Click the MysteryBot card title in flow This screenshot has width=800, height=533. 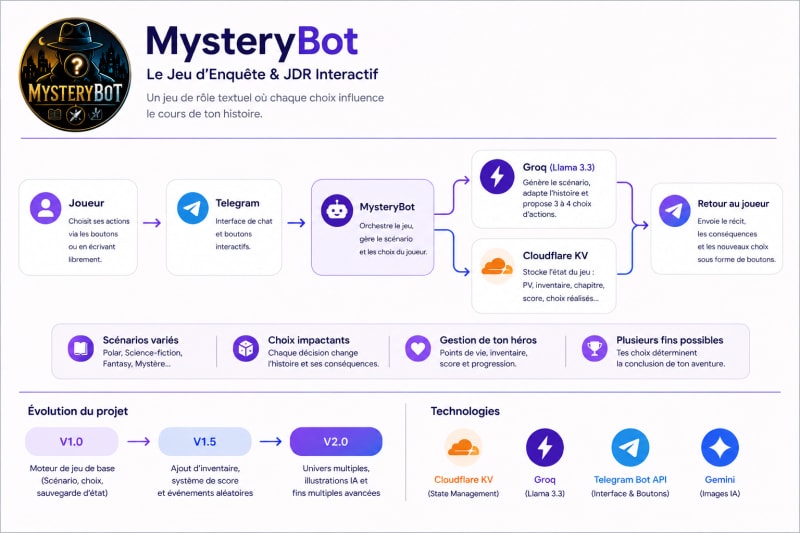coord(387,207)
